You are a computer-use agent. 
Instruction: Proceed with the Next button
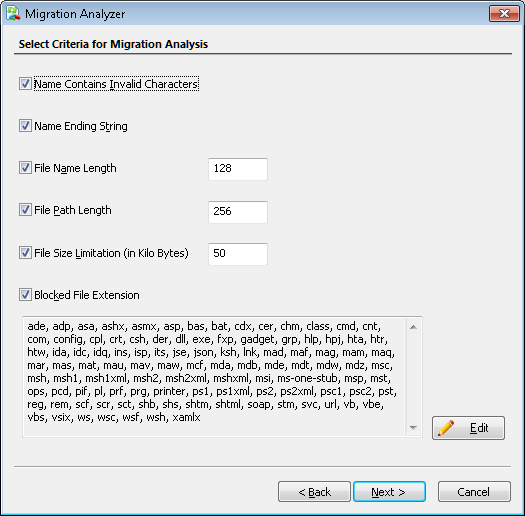389,492
